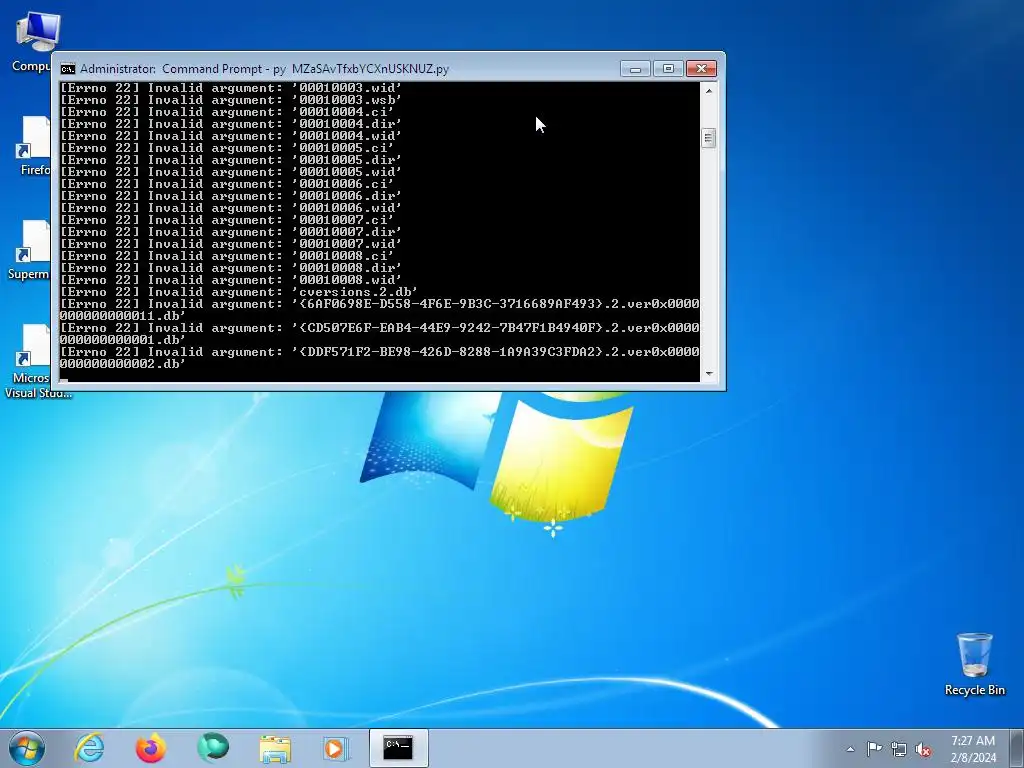Screen dimensions: 1024x768
Task: Click the muted volume speaker tray icon
Action: [x=923, y=749]
